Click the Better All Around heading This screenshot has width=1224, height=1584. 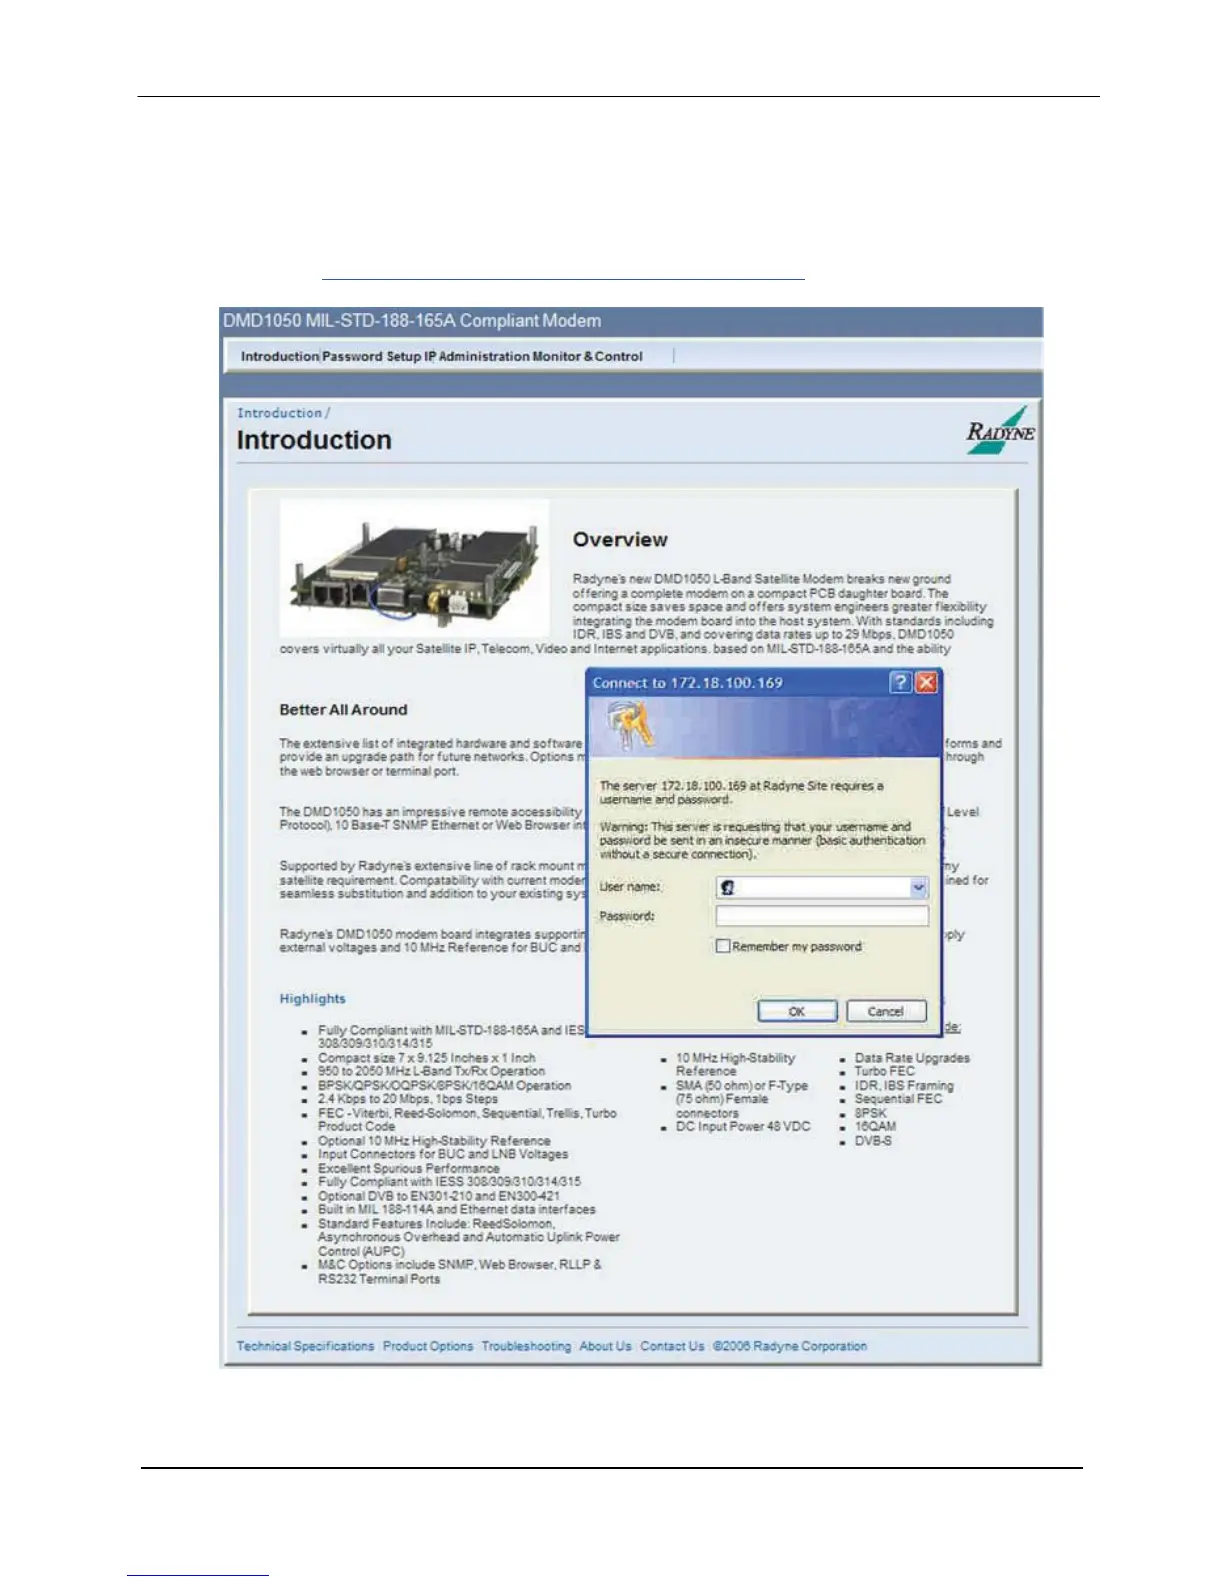point(343,710)
